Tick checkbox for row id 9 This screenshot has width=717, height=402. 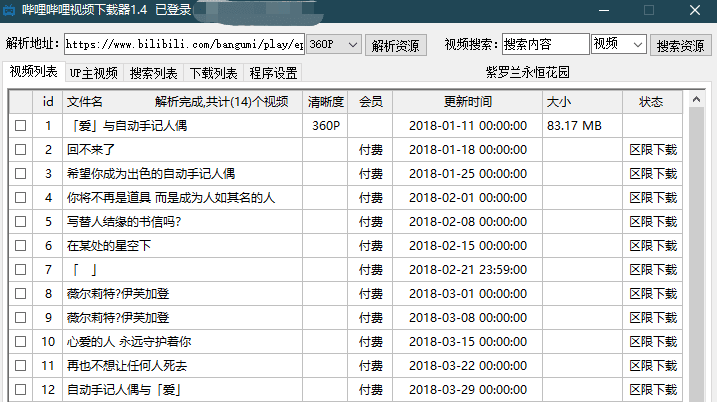click(x=21, y=318)
